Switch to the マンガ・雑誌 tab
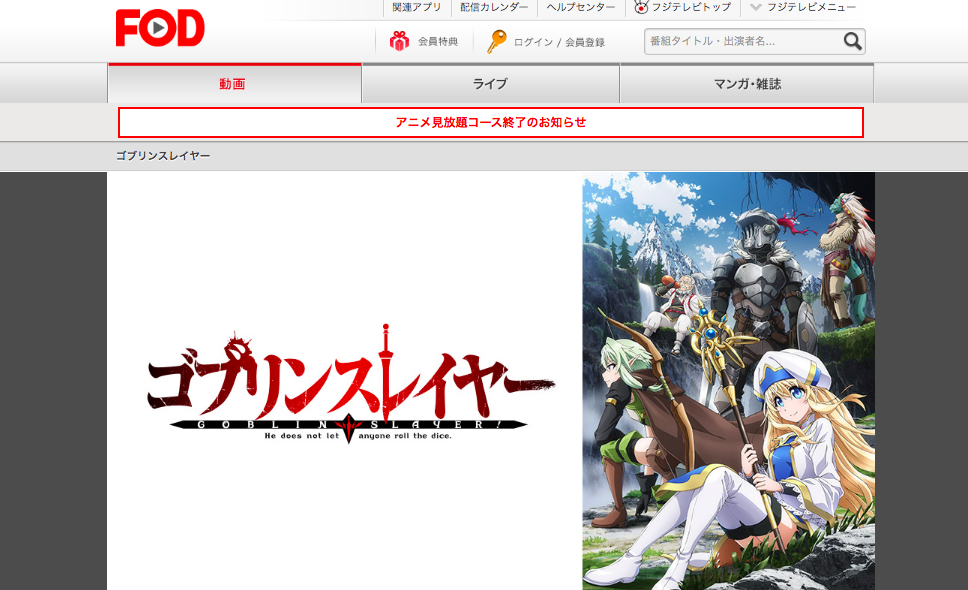The image size is (968, 590). (747, 83)
